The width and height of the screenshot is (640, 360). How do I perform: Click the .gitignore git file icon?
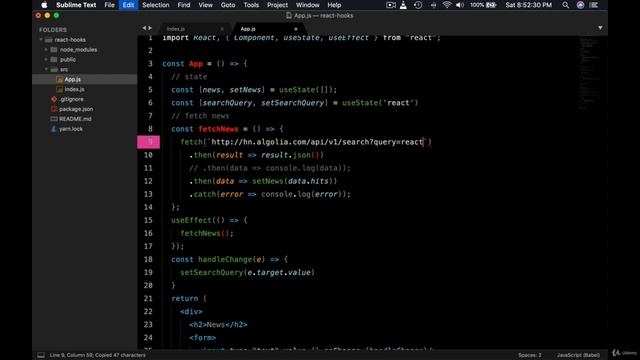click(x=54, y=99)
